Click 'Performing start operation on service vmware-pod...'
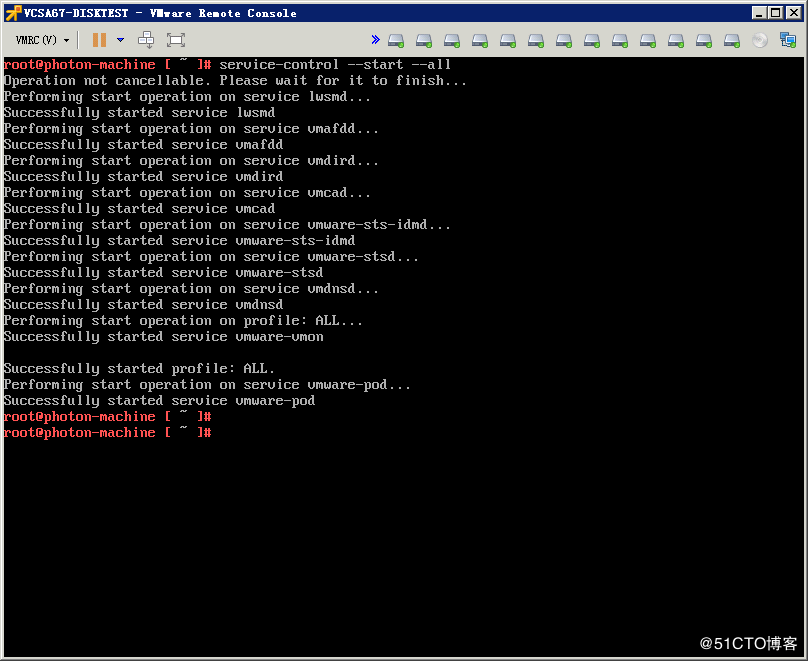The width and height of the screenshot is (808, 661). pyautogui.click(x=207, y=384)
